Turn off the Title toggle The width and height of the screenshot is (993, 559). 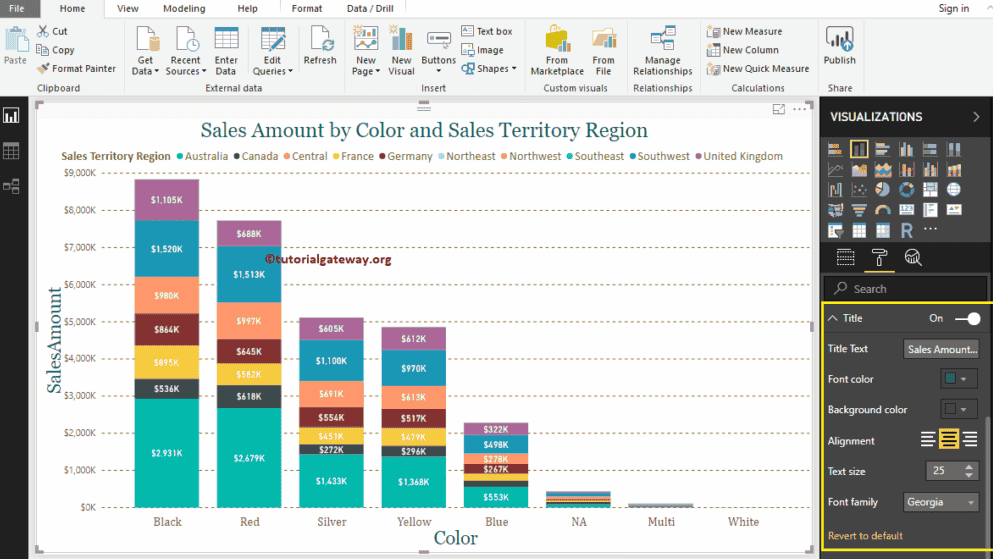[966, 318]
